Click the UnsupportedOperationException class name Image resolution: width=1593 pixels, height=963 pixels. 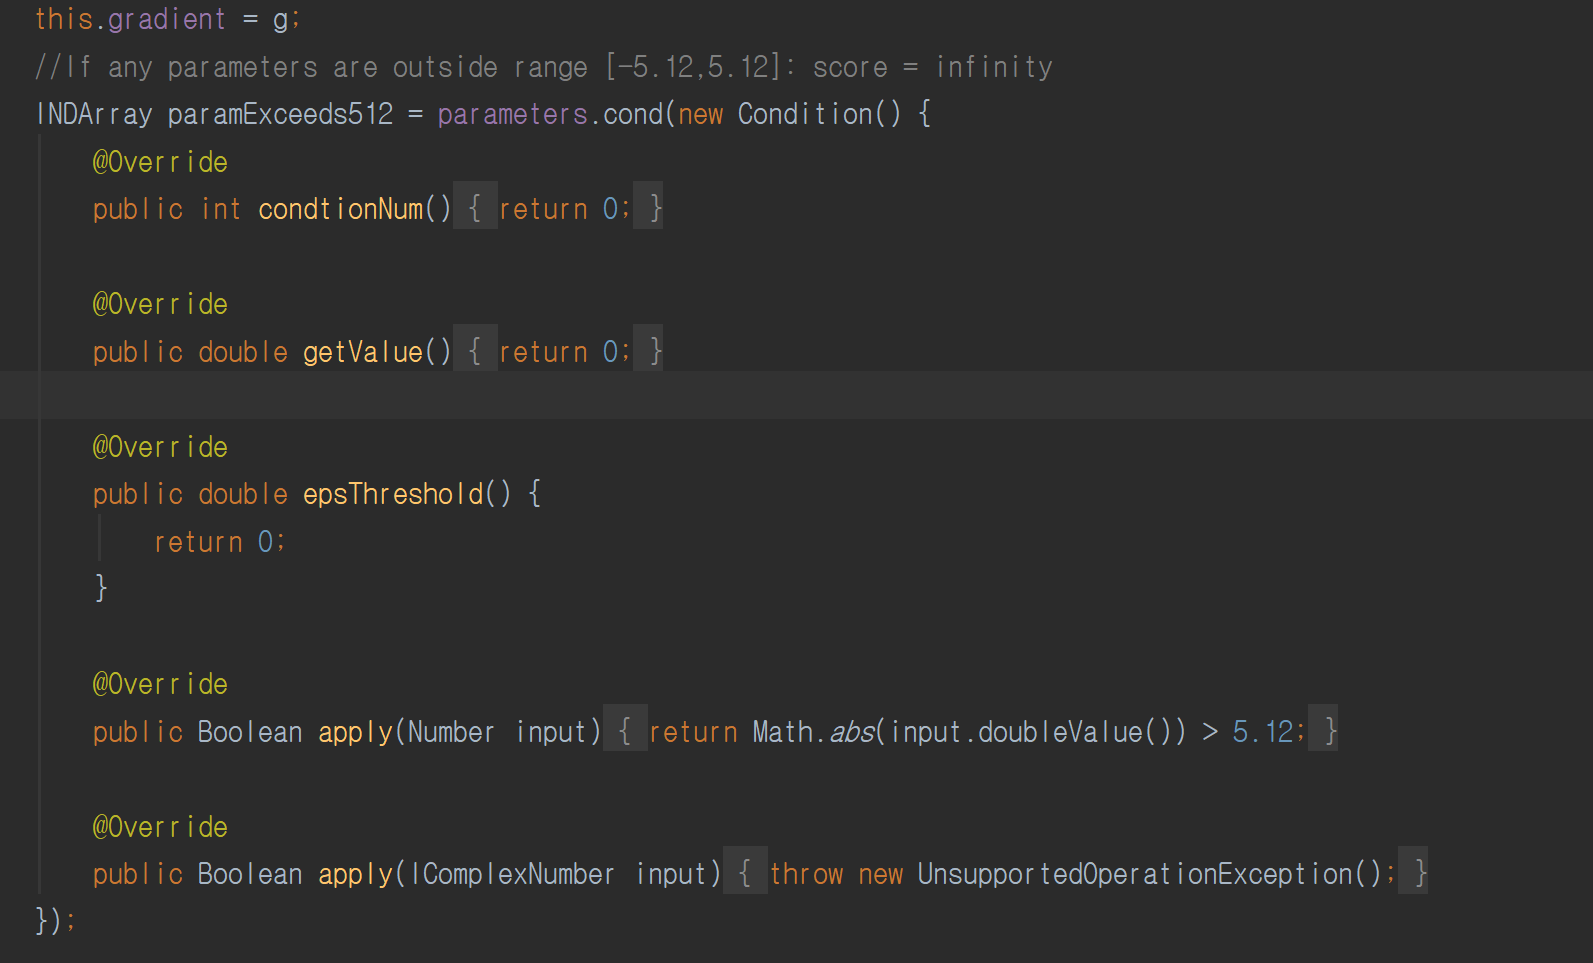pyautogui.click(x=1134, y=874)
